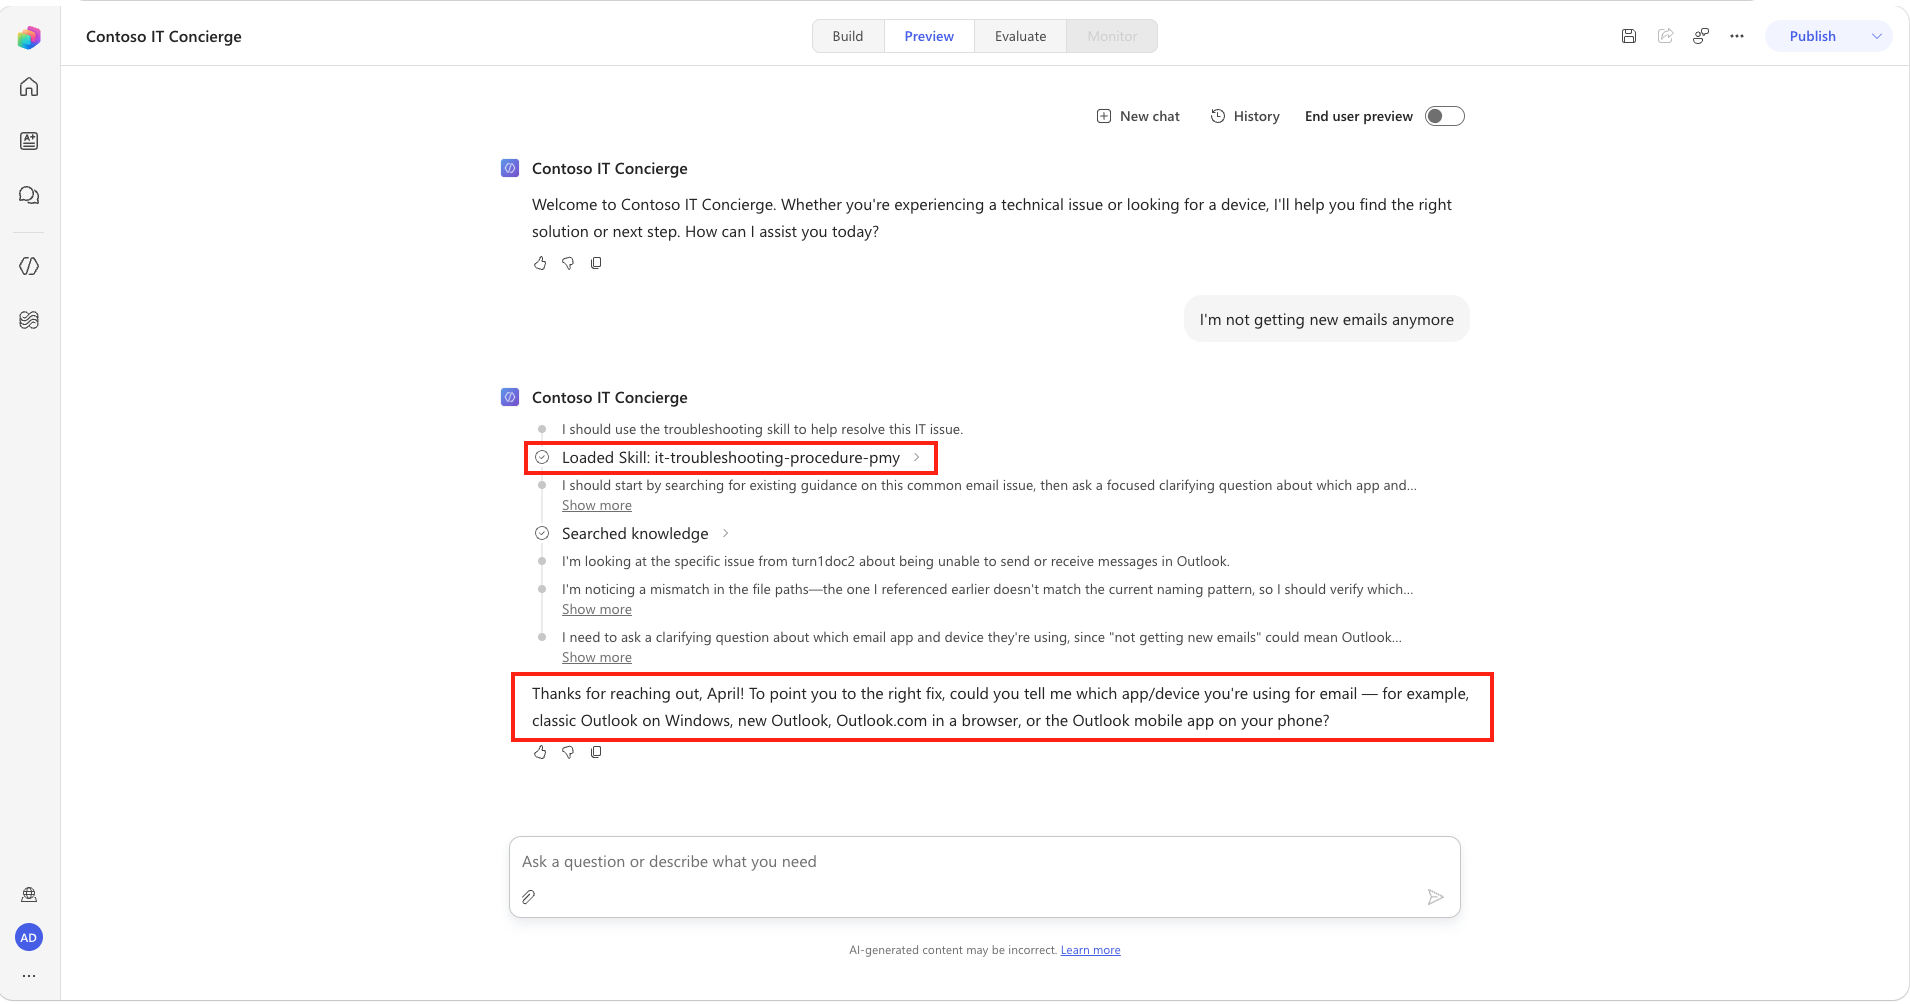
Task: Open the Agents icon in sidebar
Action: pos(29,141)
